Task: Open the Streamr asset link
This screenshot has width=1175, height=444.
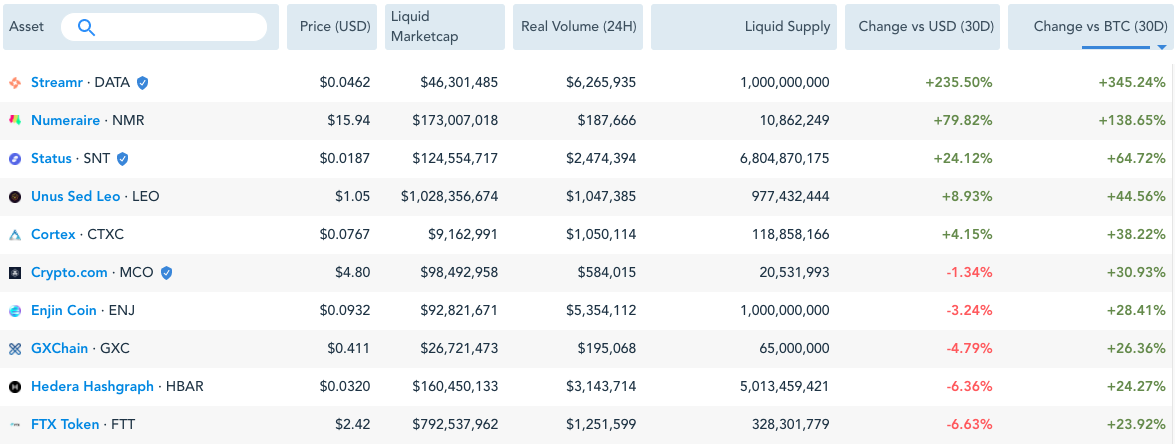Action: [x=56, y=82]
